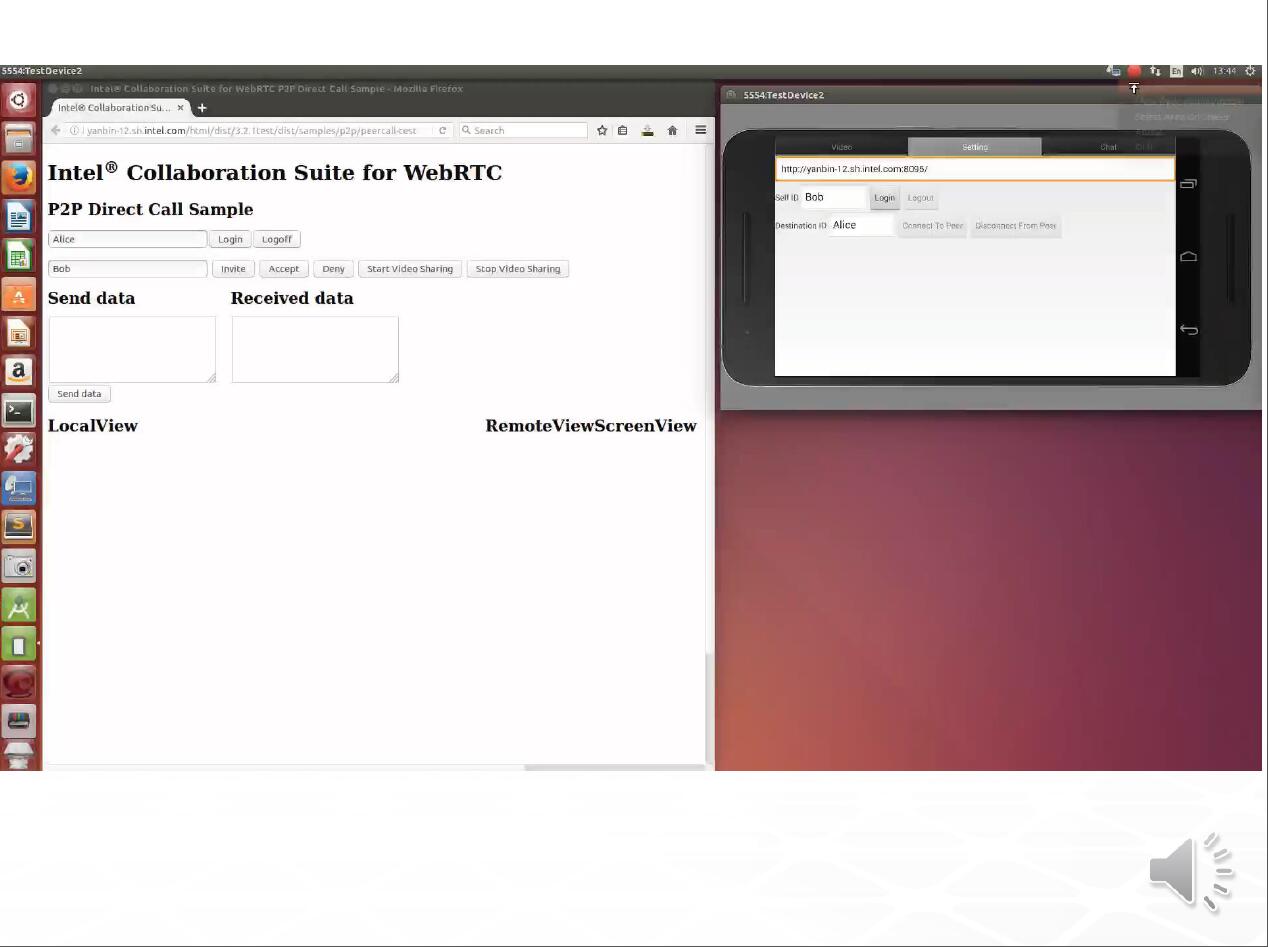
Task: Click into the Received data text area
Action: click(315, 349)
